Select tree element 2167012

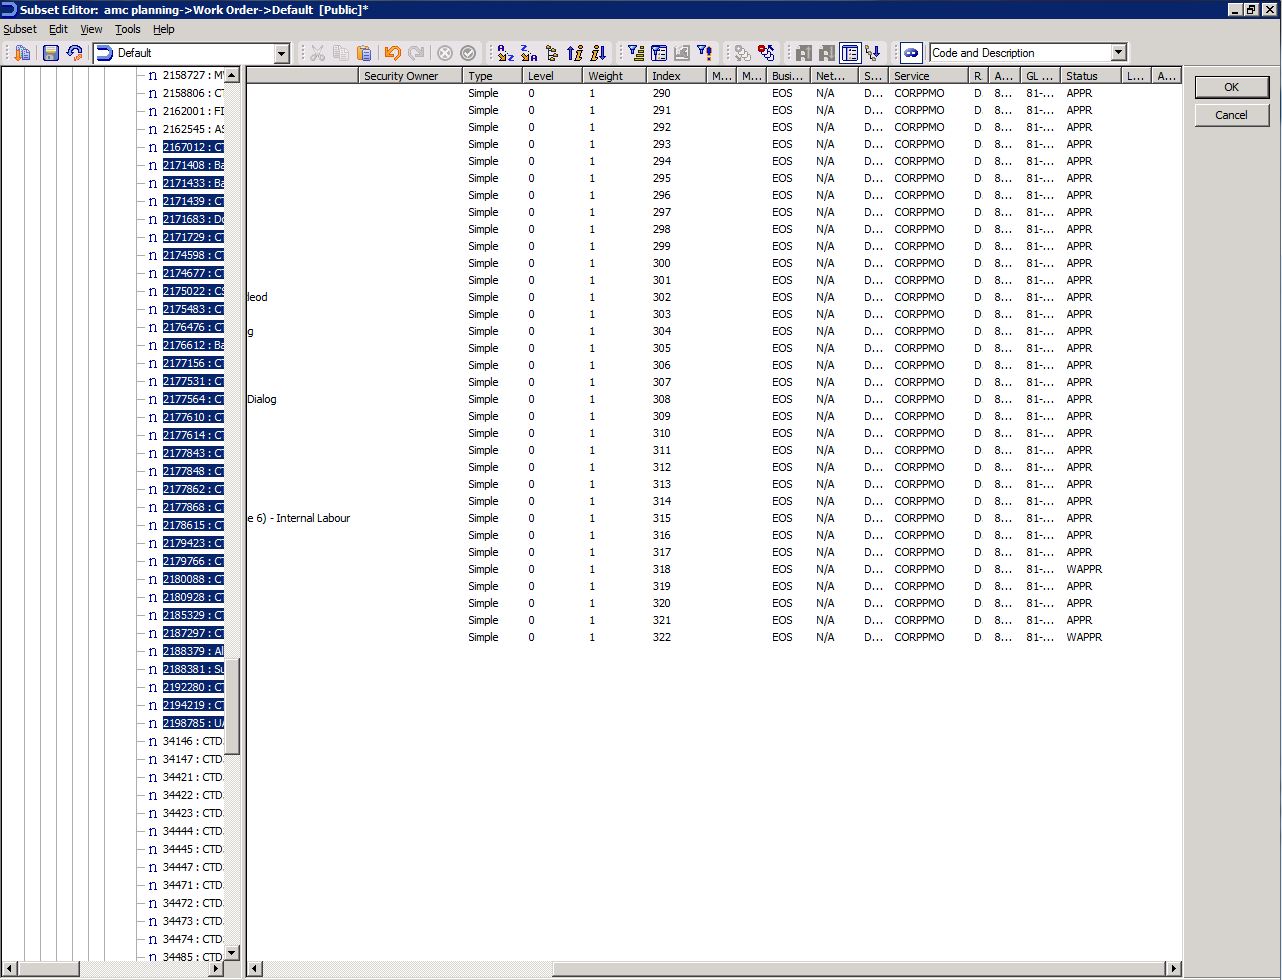193,147
